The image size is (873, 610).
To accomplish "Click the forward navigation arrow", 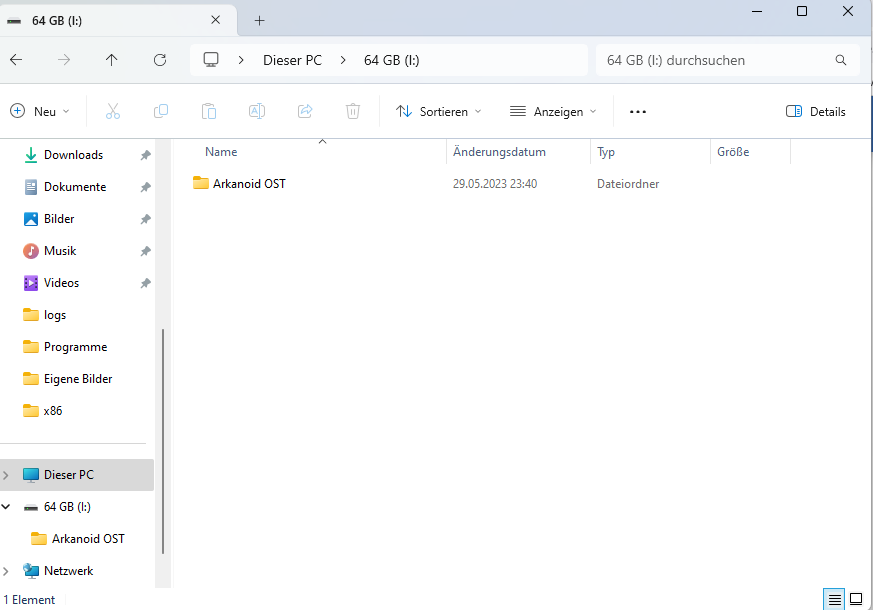I will point(64,60).
